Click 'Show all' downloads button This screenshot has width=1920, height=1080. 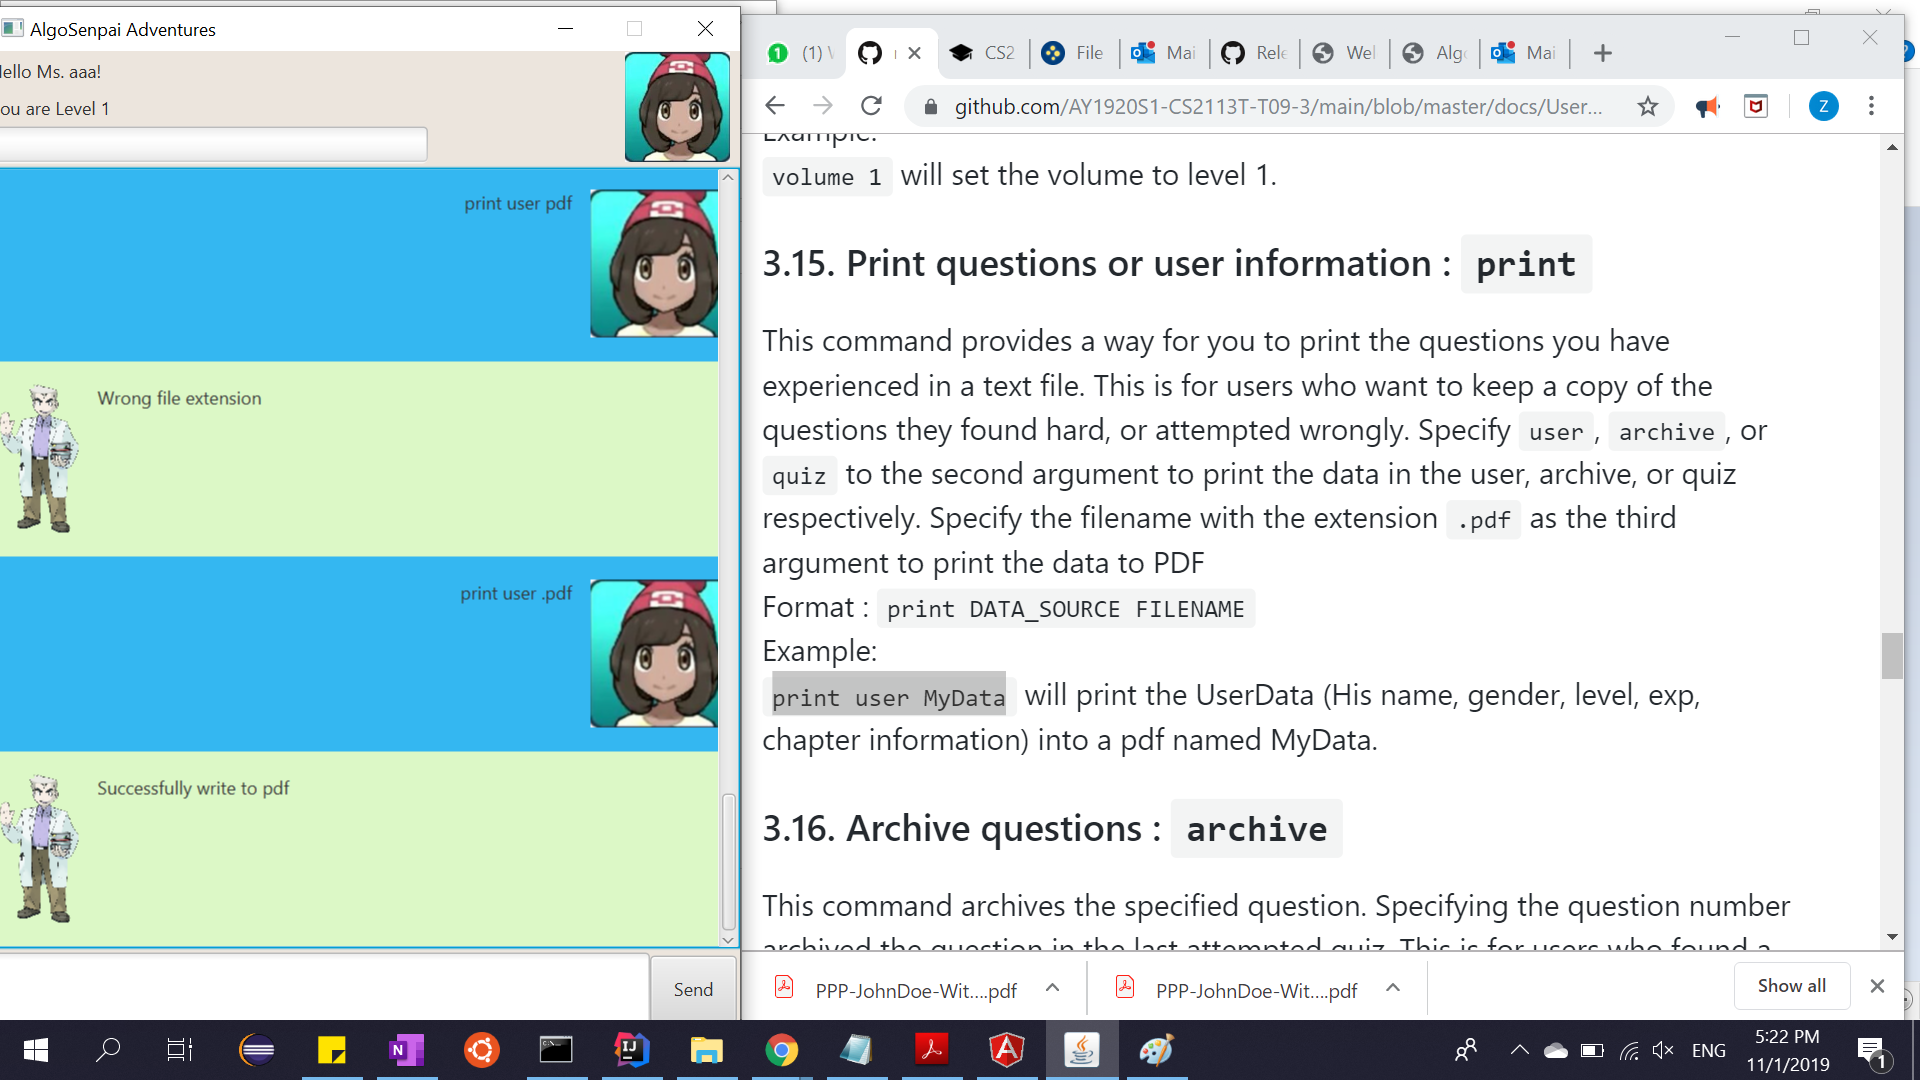[1791, 986]
